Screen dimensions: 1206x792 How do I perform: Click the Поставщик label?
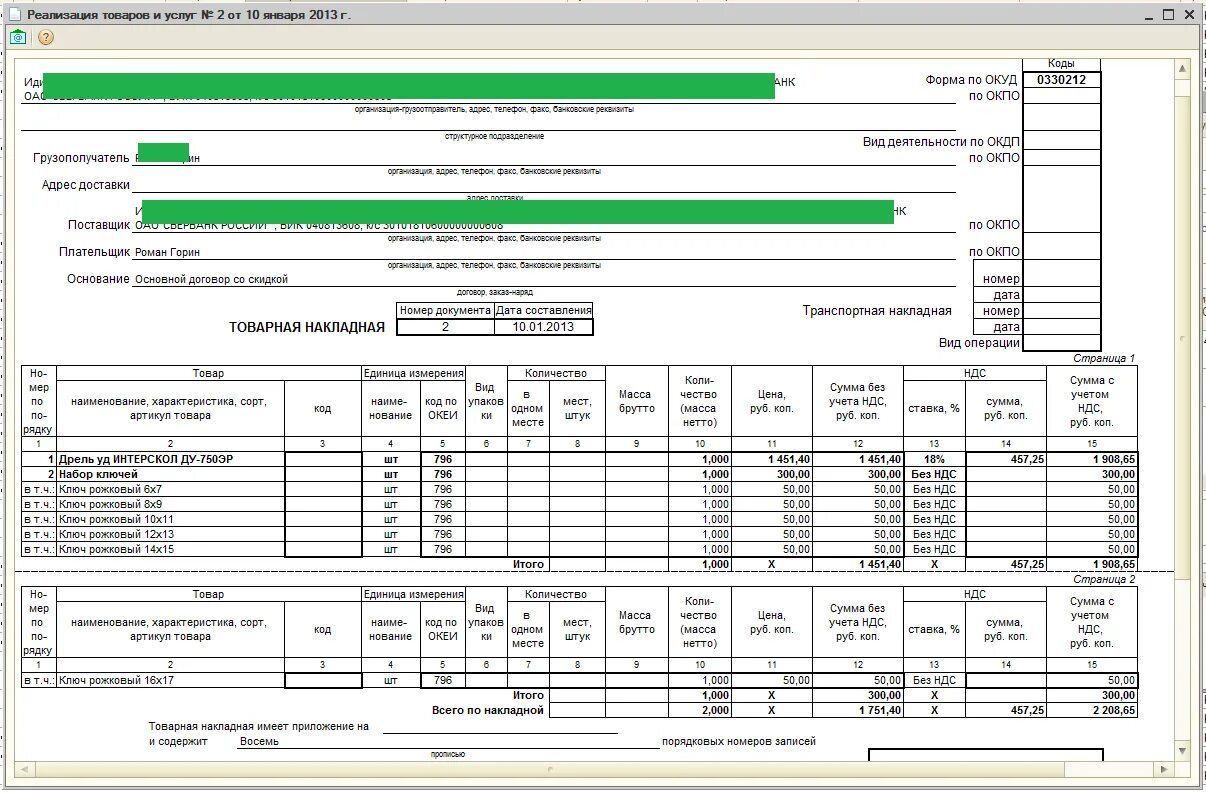pos(99,225)
